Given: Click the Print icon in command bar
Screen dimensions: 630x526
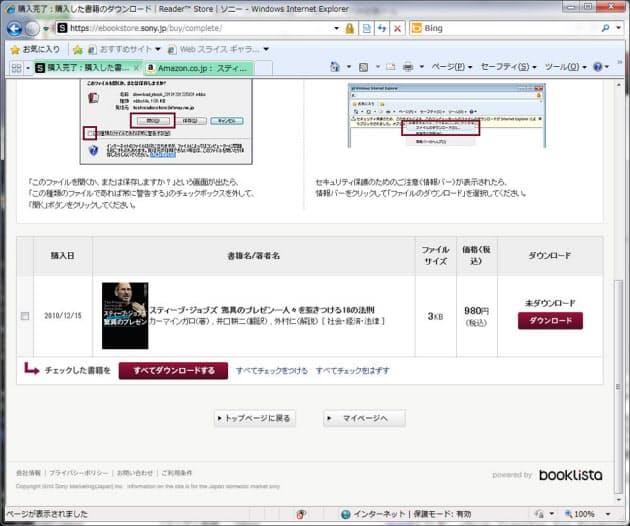Looking at the screenshot, I should [407, 68].
